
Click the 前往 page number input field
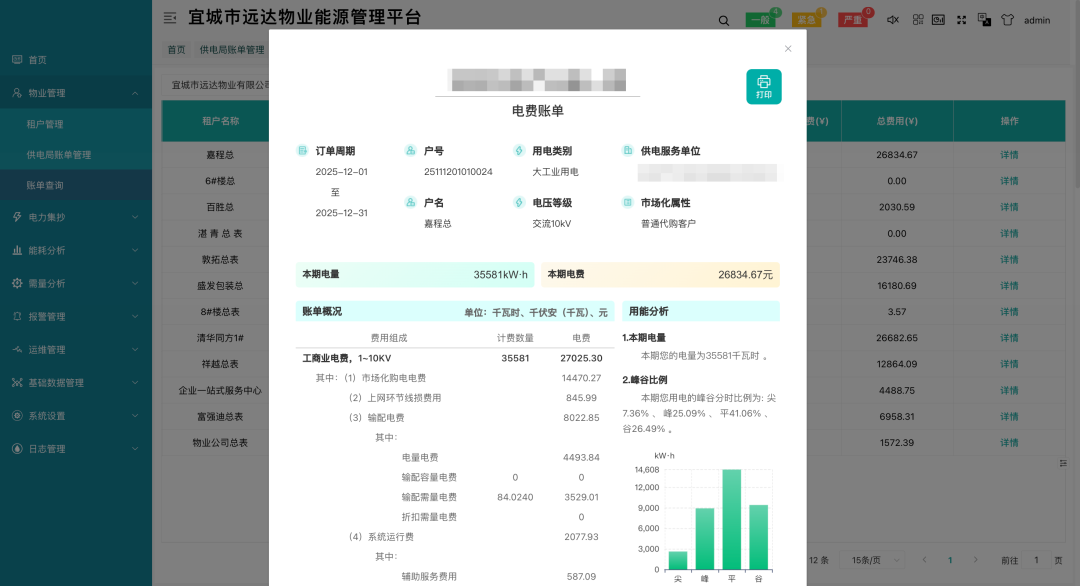(1037, 560)
